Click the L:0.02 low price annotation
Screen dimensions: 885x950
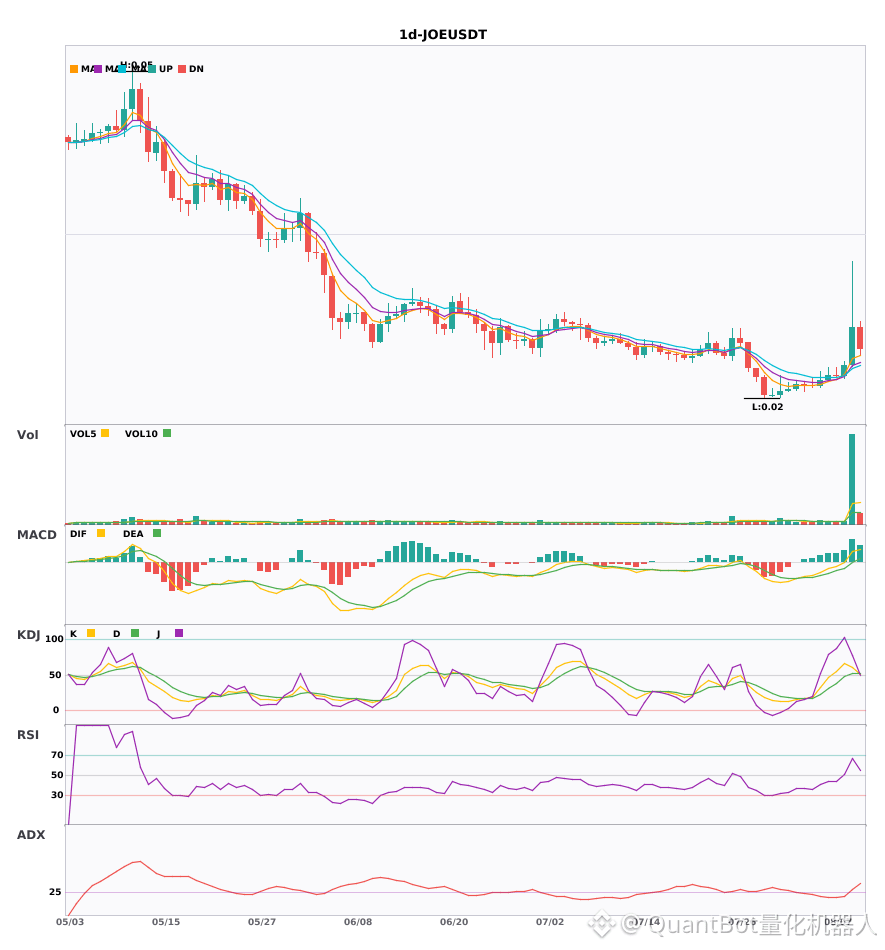pos(767,407)
